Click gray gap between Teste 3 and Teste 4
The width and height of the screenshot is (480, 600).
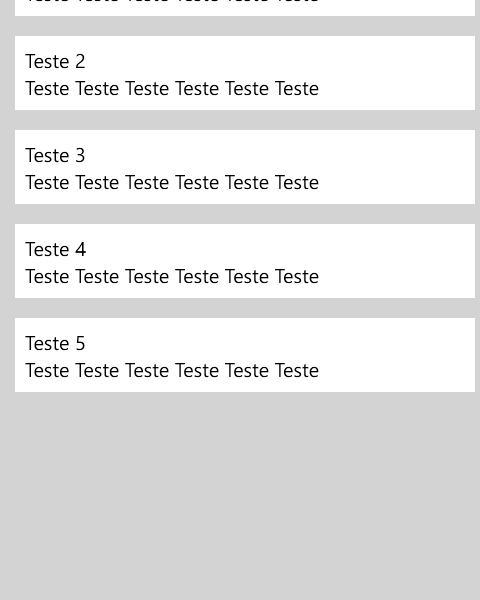(x=245, y=214)
